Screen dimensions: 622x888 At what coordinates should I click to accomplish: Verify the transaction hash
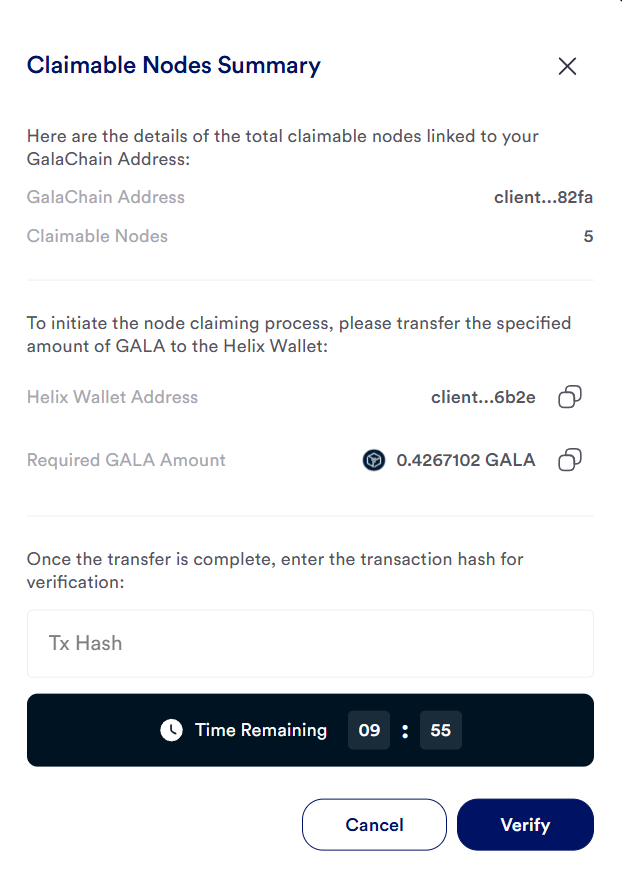pyautogui.click(x=525, y=825)
